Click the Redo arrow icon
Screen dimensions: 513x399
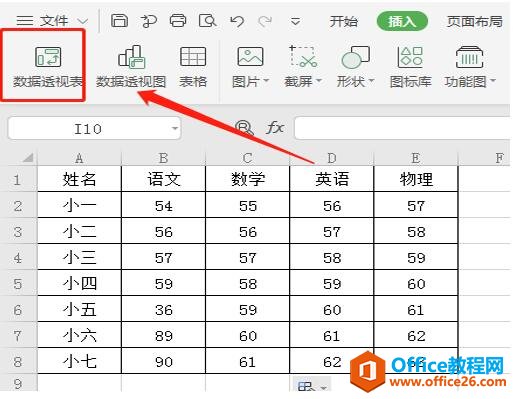coord(265,22)
